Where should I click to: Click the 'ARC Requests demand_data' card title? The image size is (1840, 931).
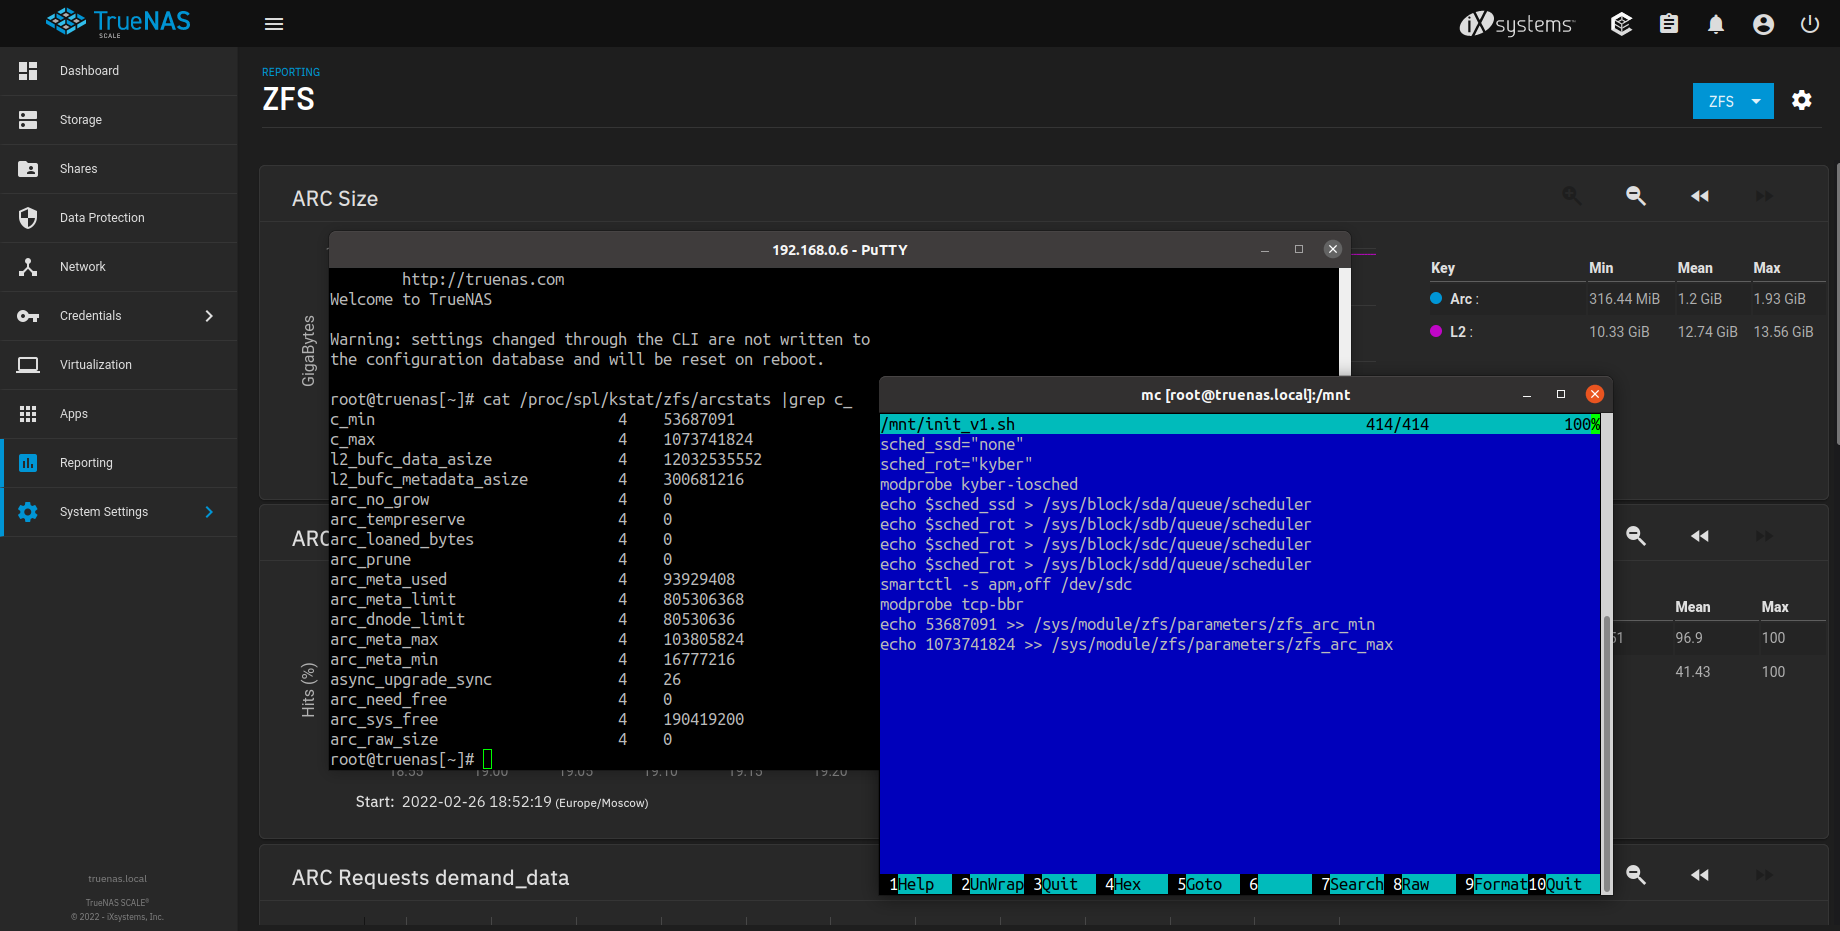[430, 878]
